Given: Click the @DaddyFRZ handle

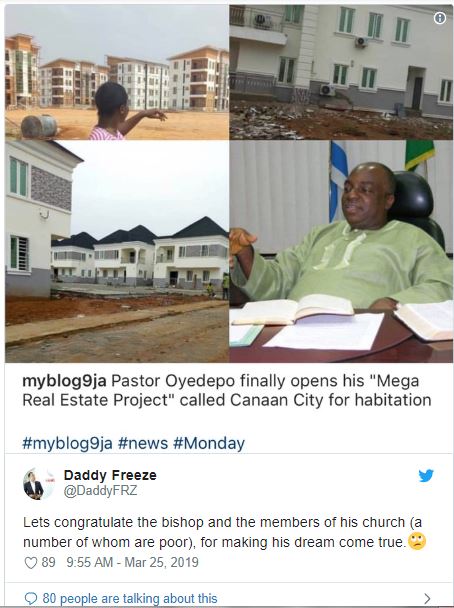Looking at the screenshot, I should click(x=100, y=491).
